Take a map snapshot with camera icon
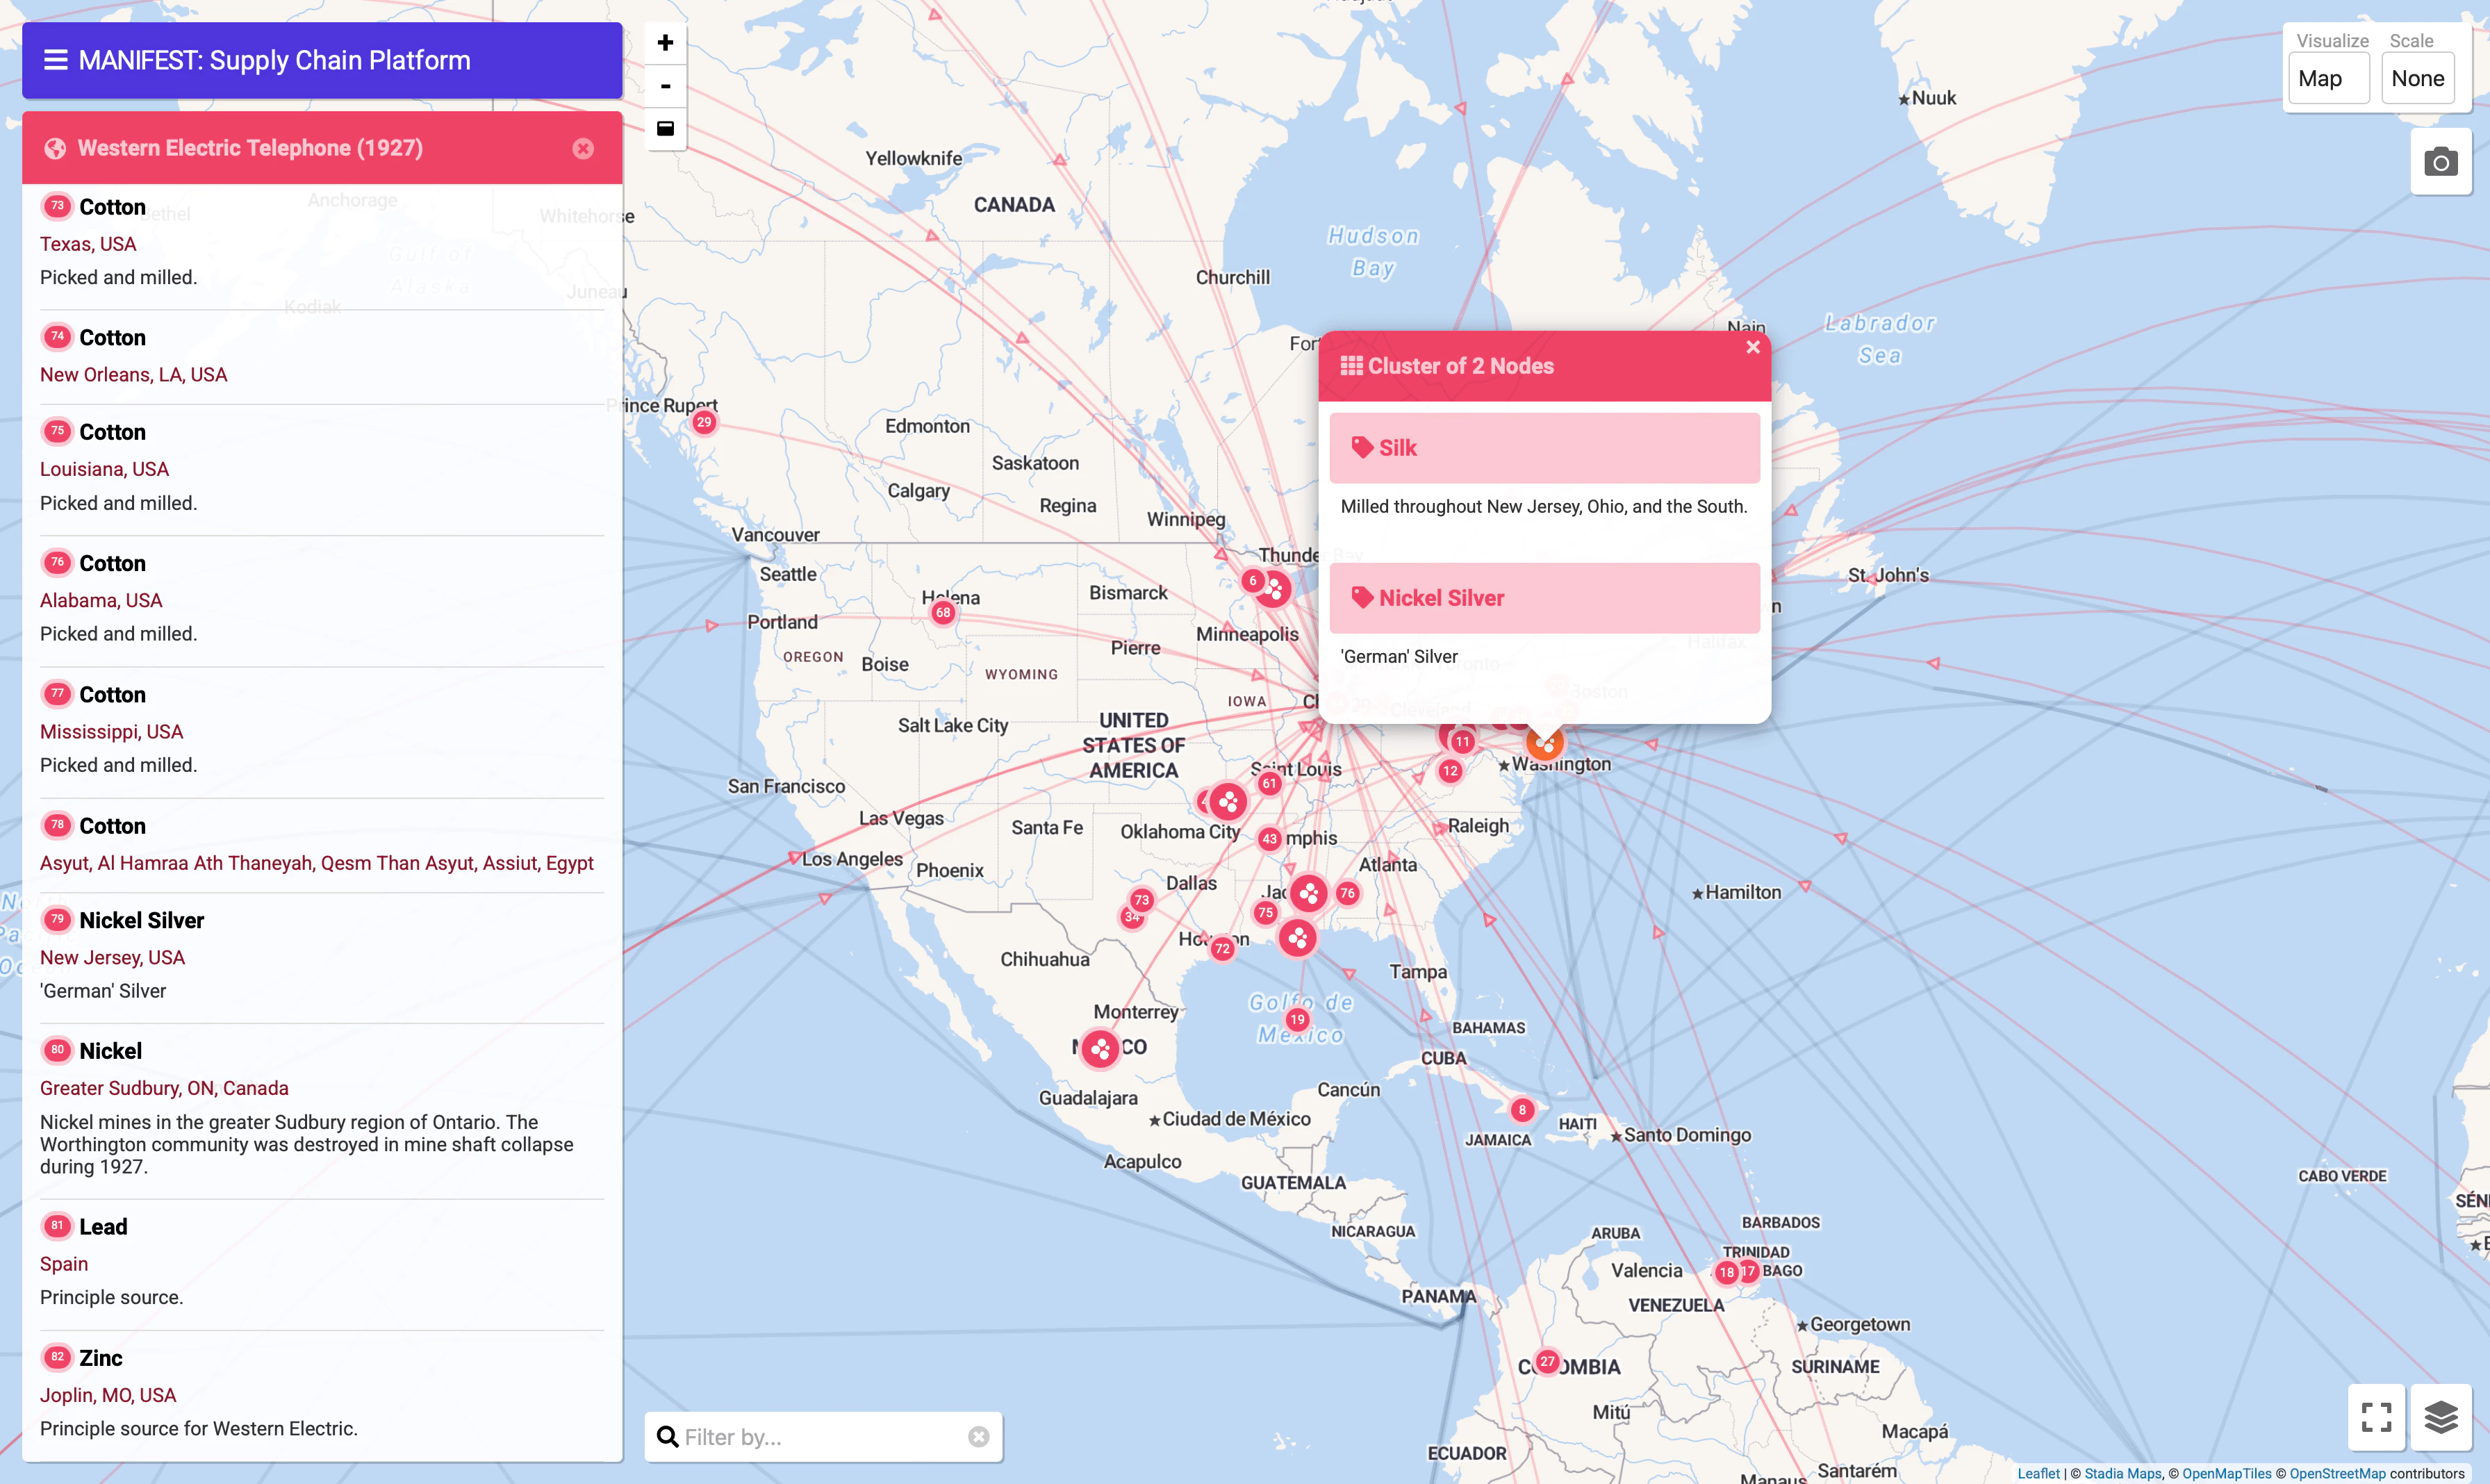This screenshot has height=1484, width=2490. coord(2441,162)
